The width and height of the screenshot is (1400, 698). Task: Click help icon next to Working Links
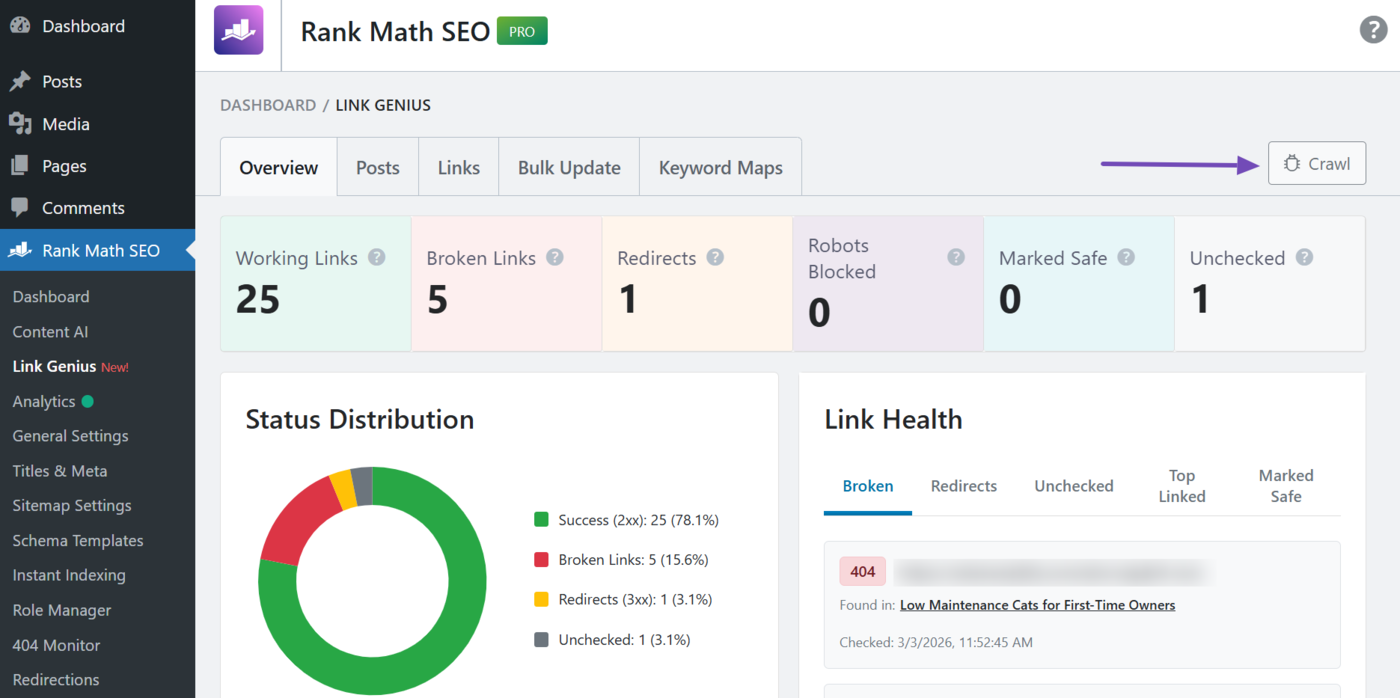377,257
